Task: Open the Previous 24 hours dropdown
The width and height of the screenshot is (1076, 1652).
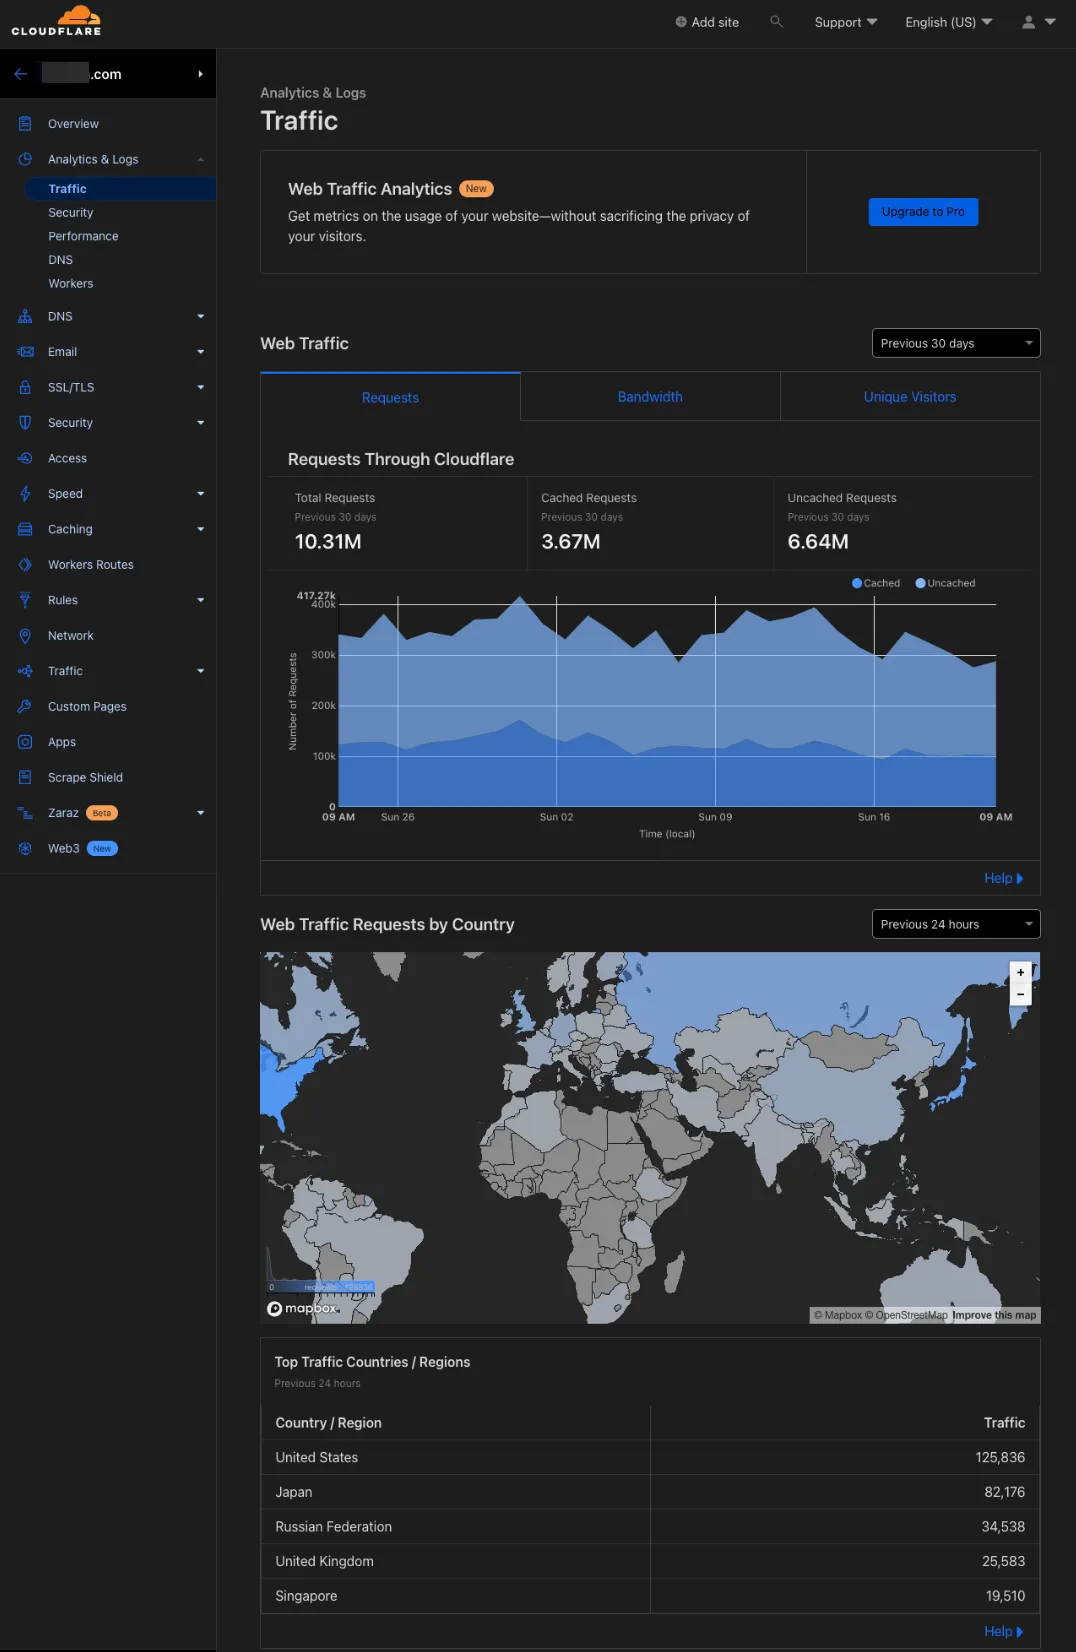Action: (x=955, y=924)
